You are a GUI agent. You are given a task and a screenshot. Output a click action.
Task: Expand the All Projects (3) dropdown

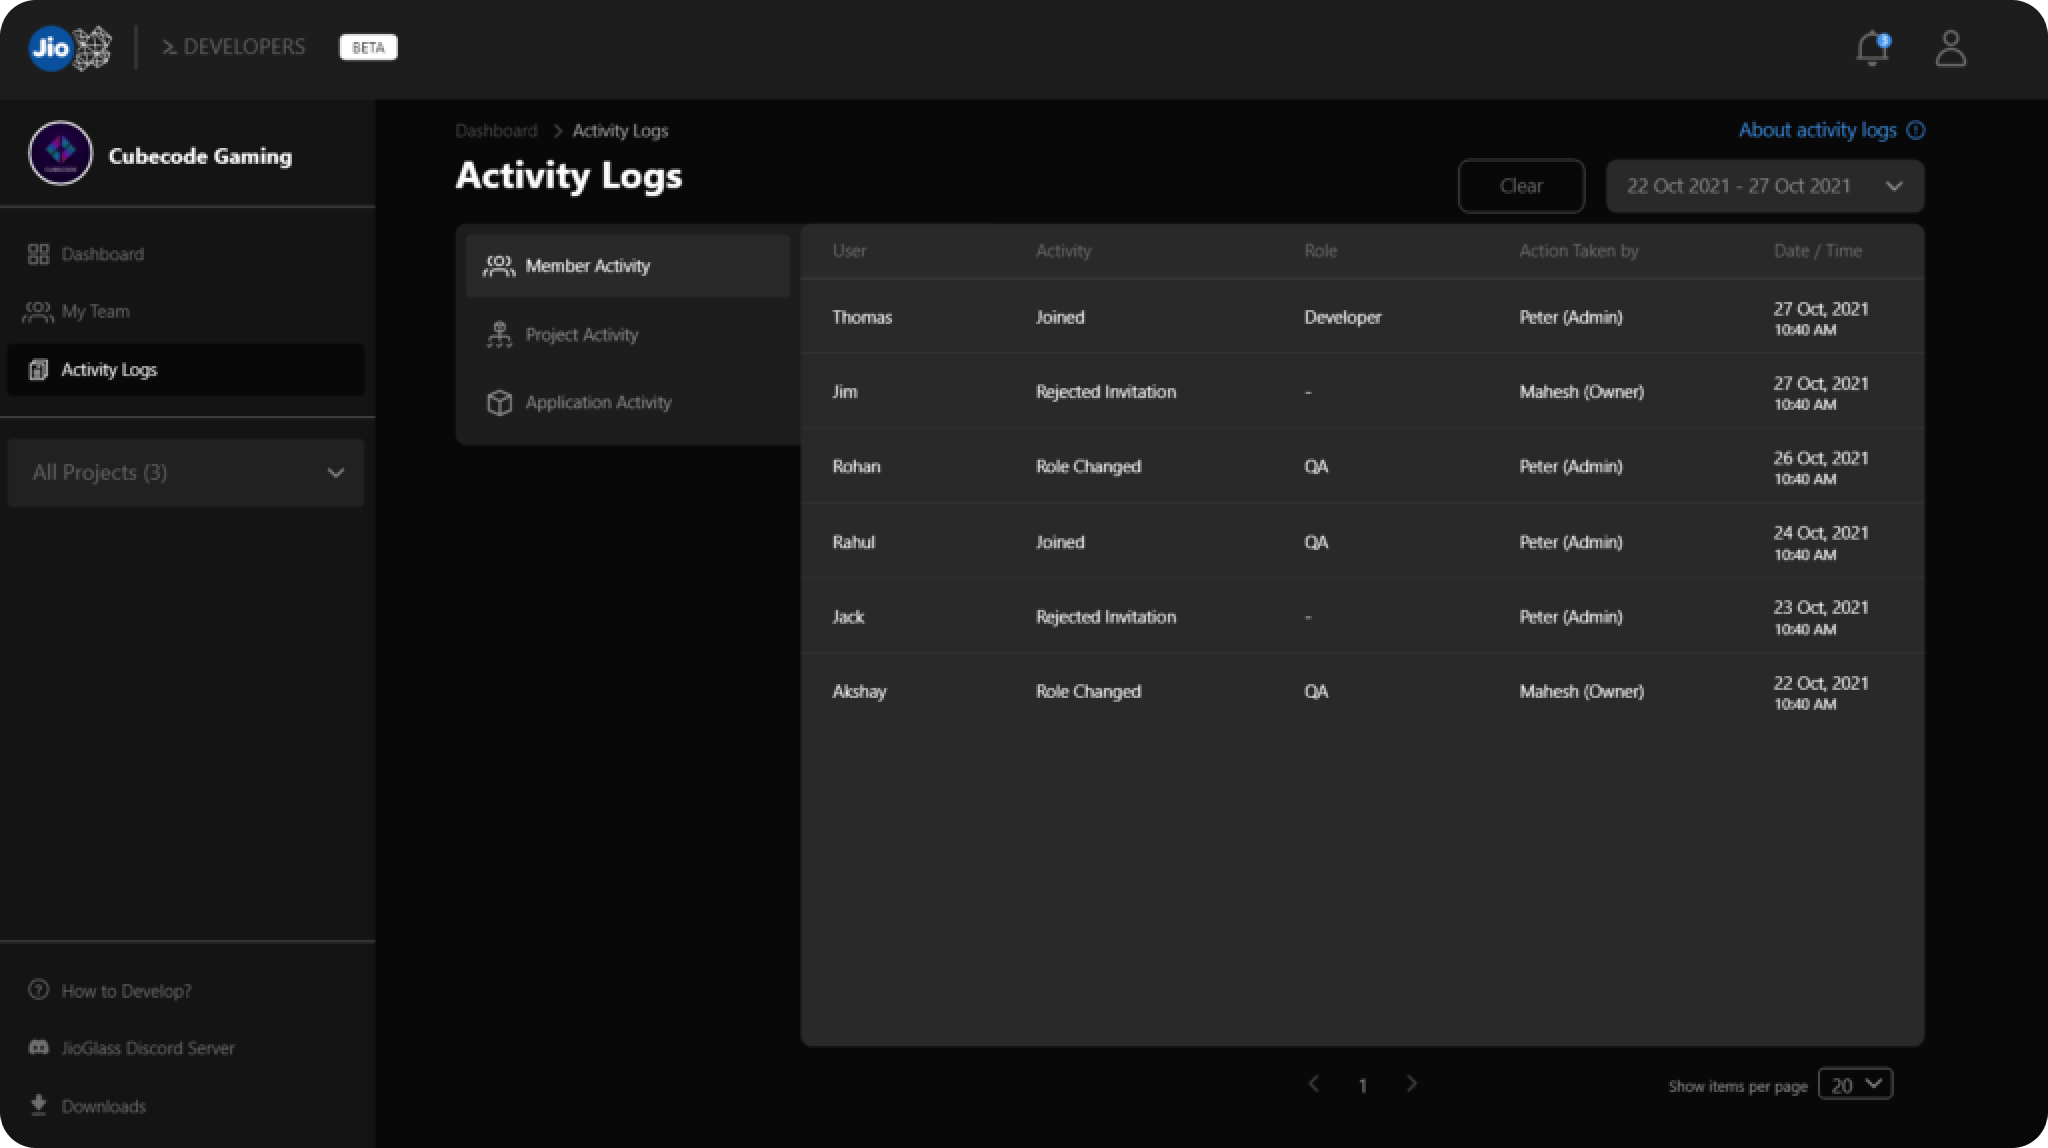point(186,473)
